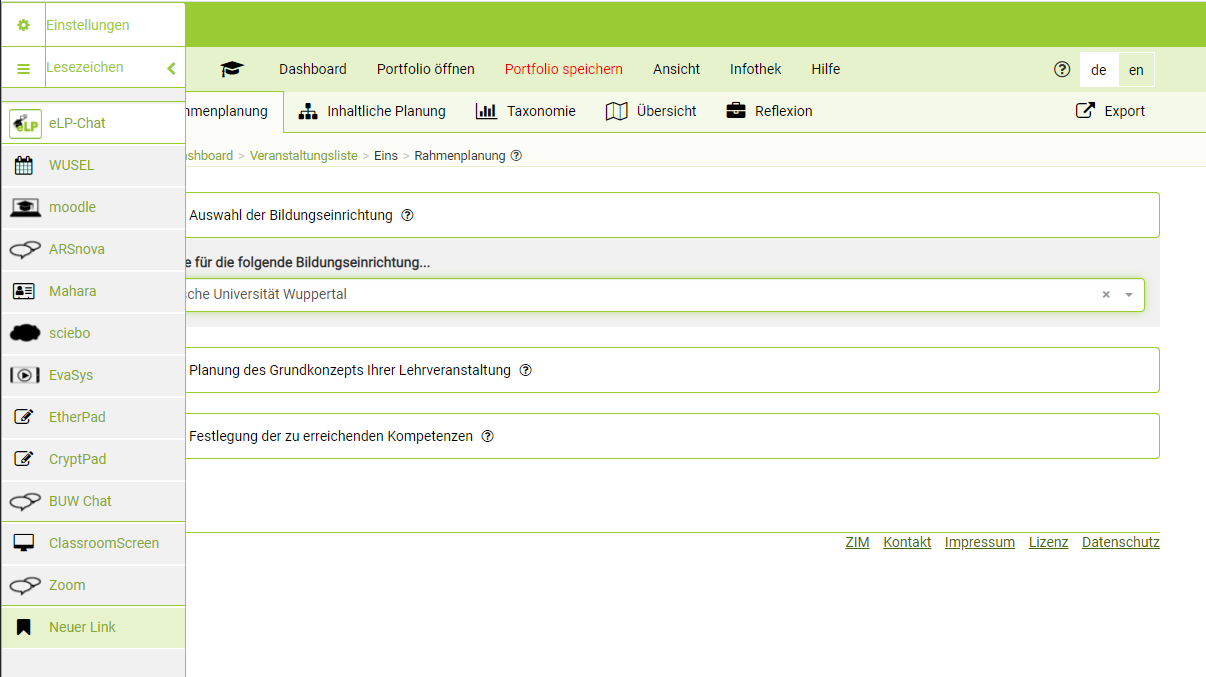
Task: Follow the Kontakt footer link
Action: coord(907,542)
